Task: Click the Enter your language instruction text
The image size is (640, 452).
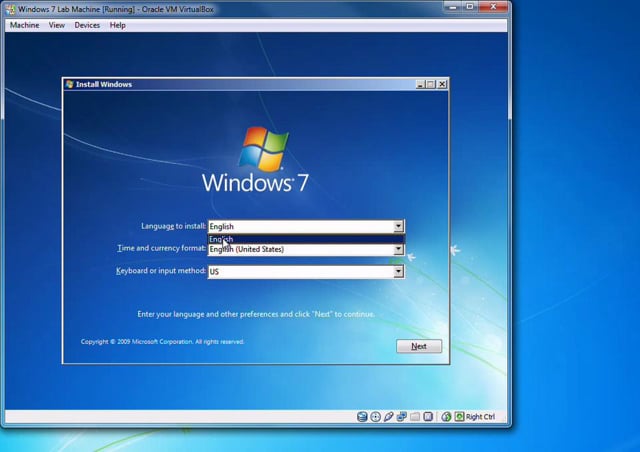Action: click(256, 314)
